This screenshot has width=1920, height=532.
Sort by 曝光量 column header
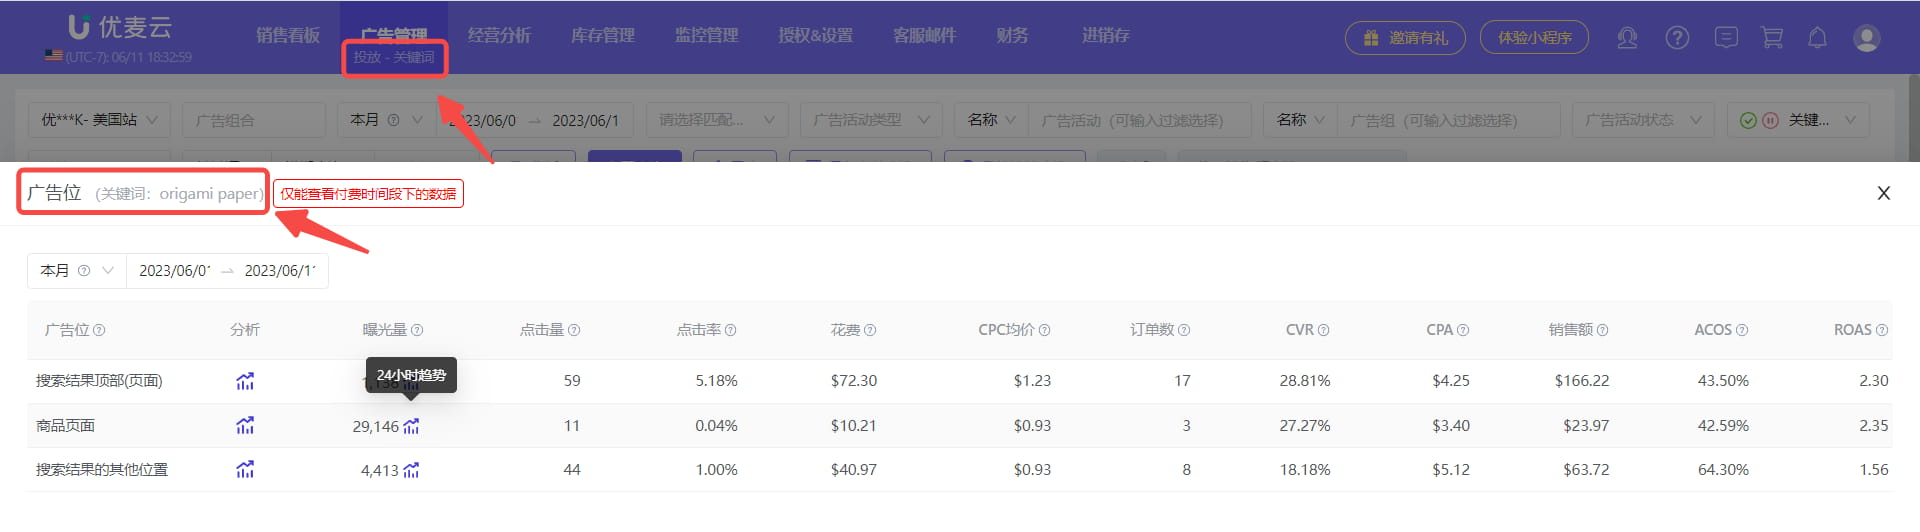[385, 330]
